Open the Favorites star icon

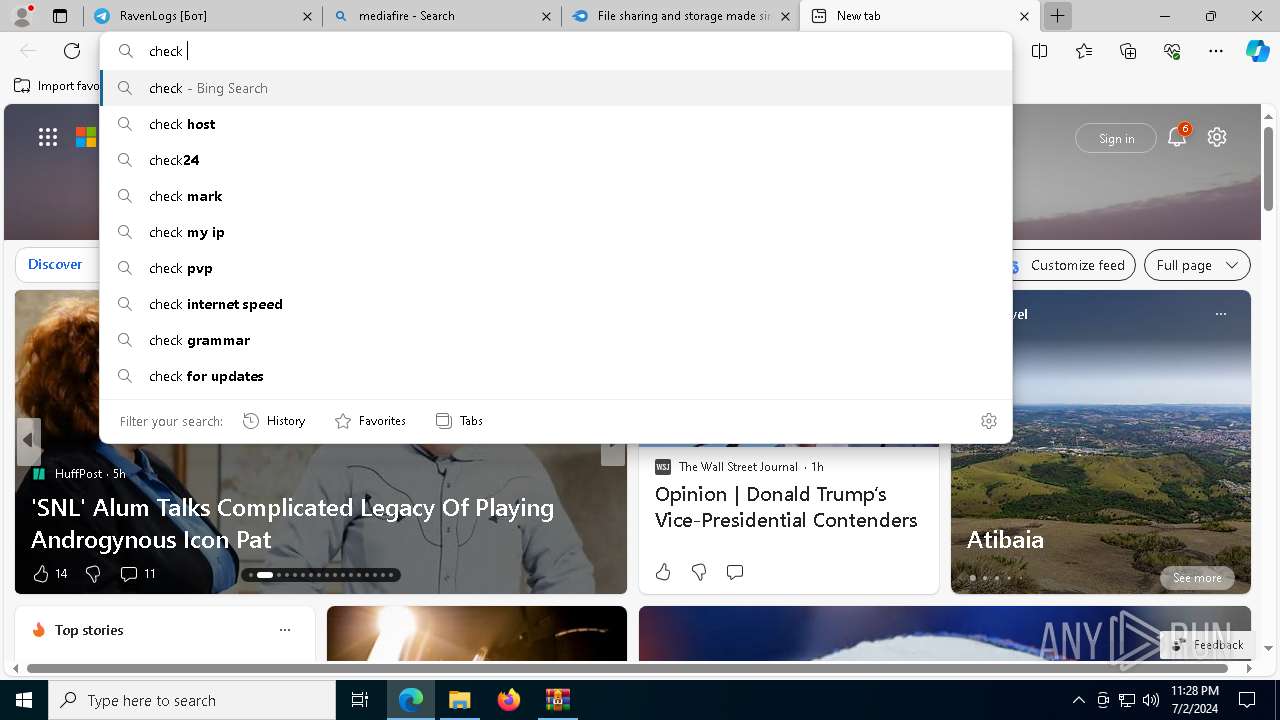pos(1084,51)
